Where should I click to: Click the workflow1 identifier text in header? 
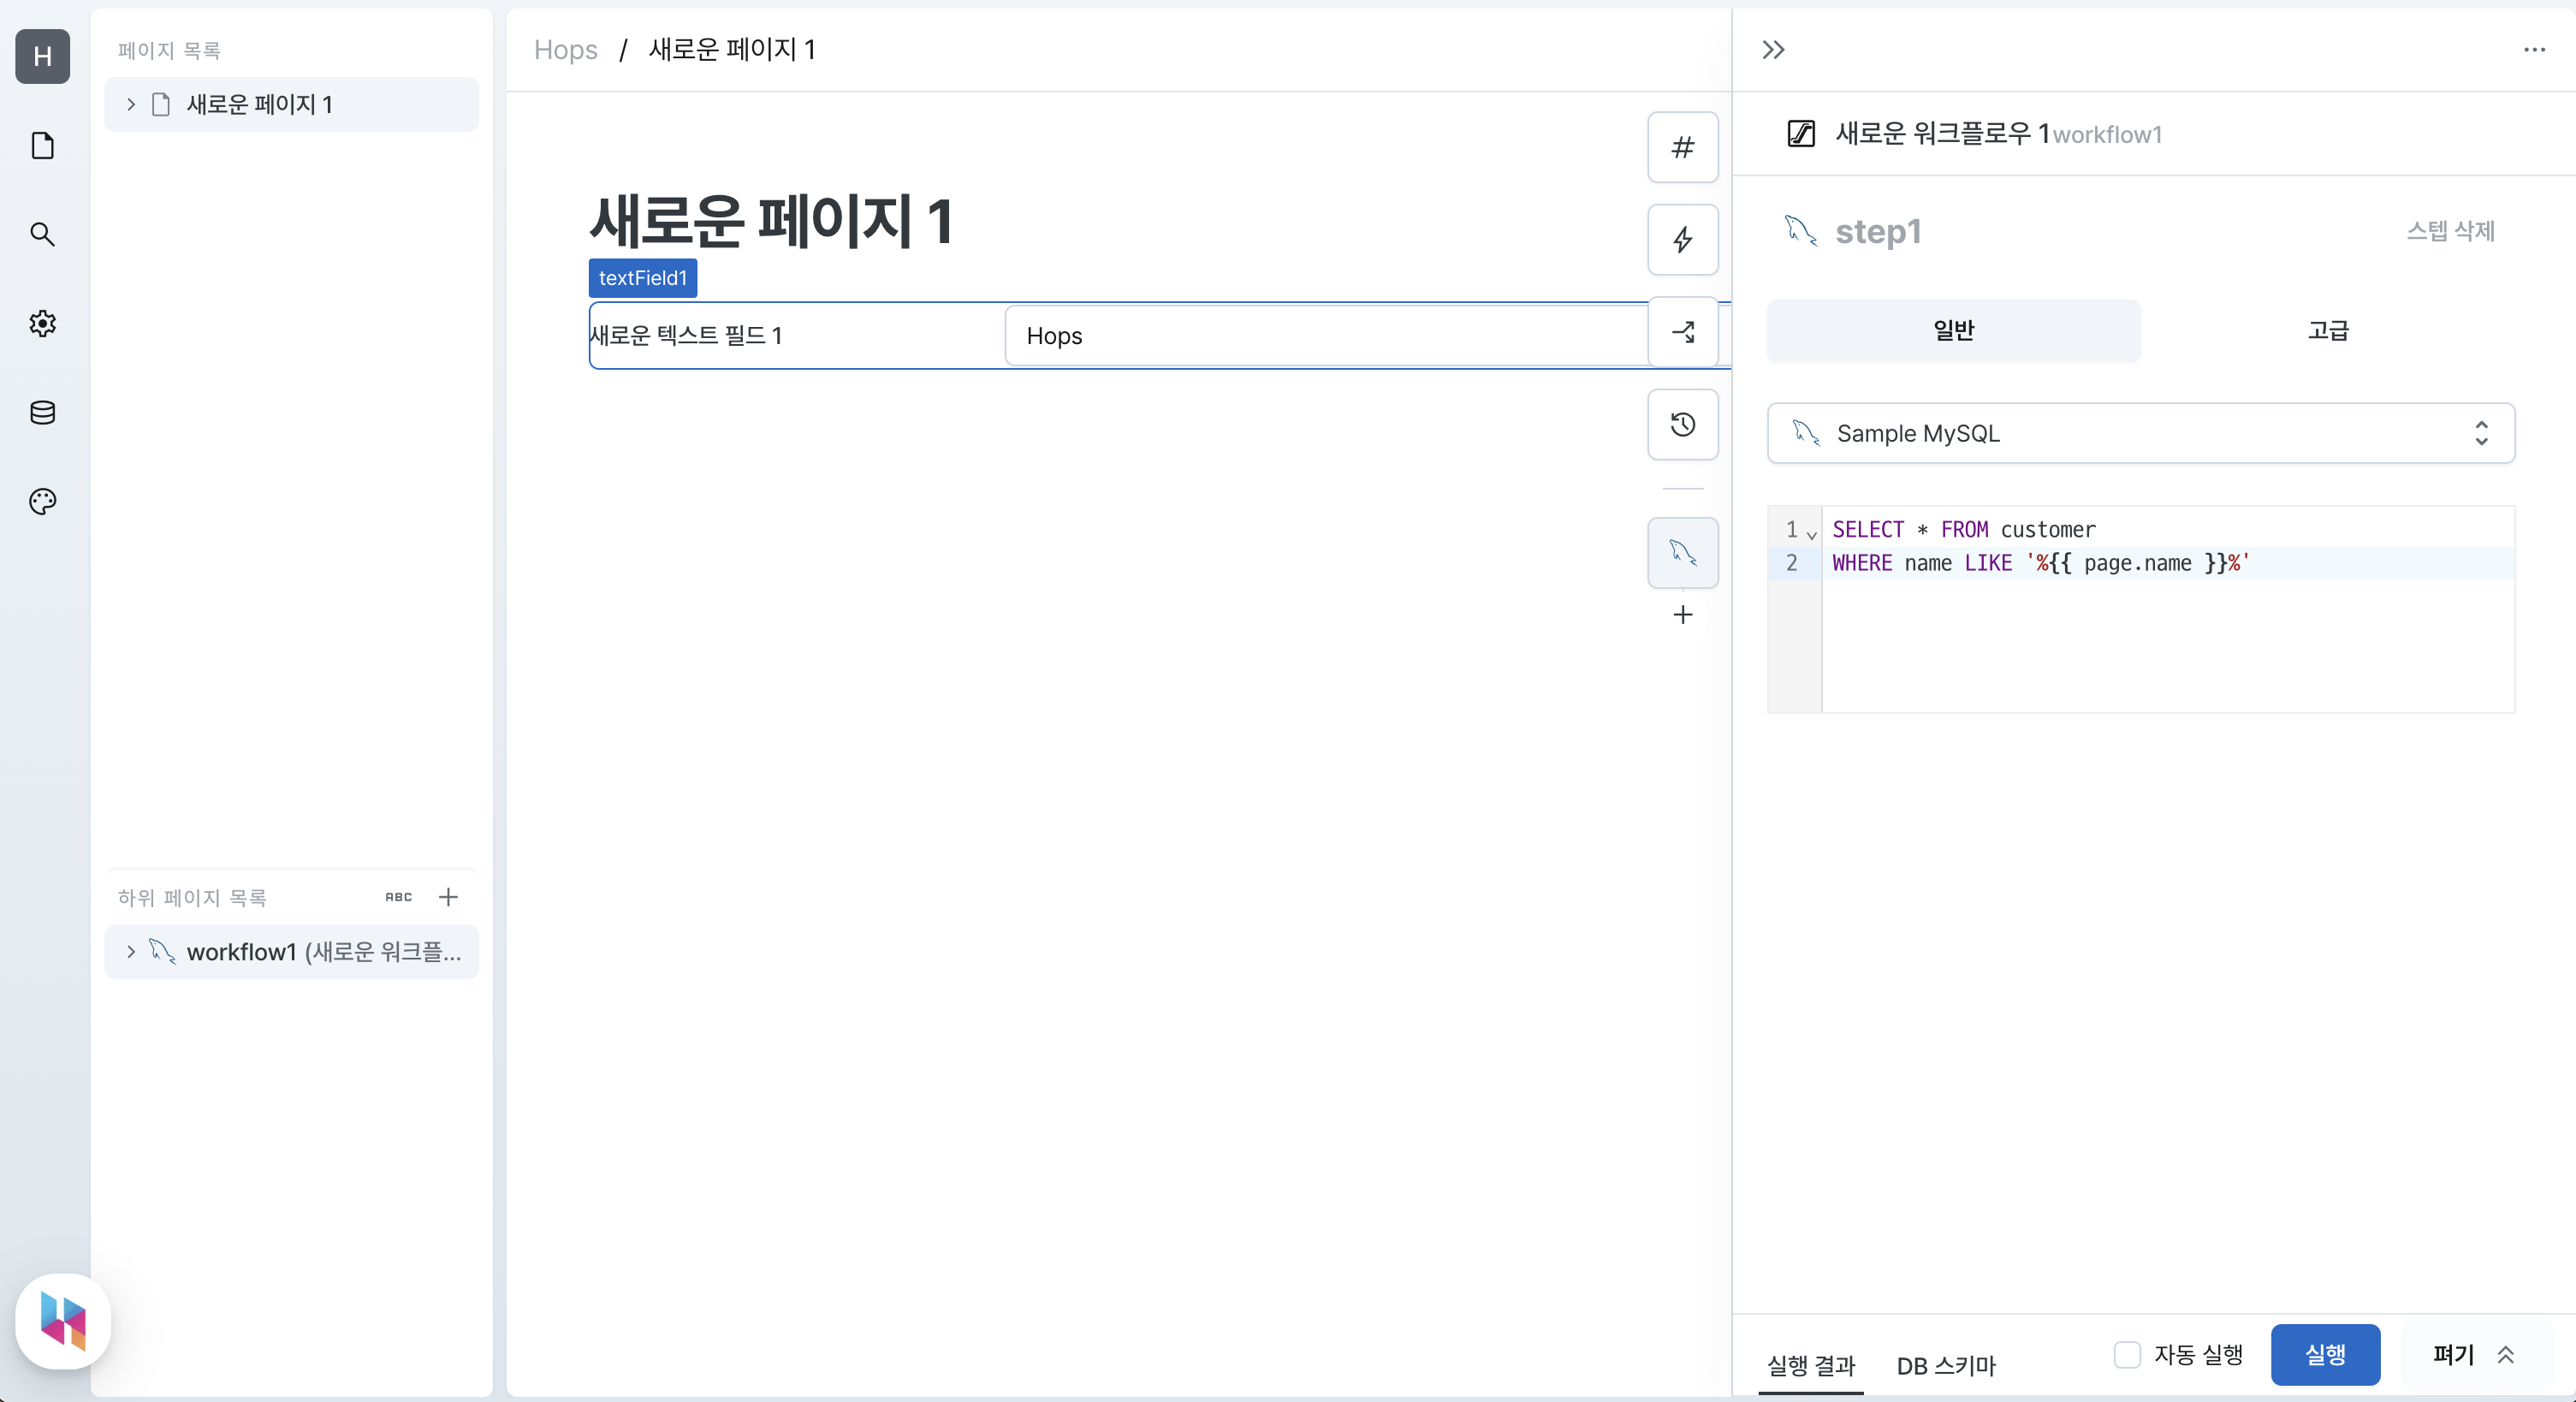[x=2107, y=134]
